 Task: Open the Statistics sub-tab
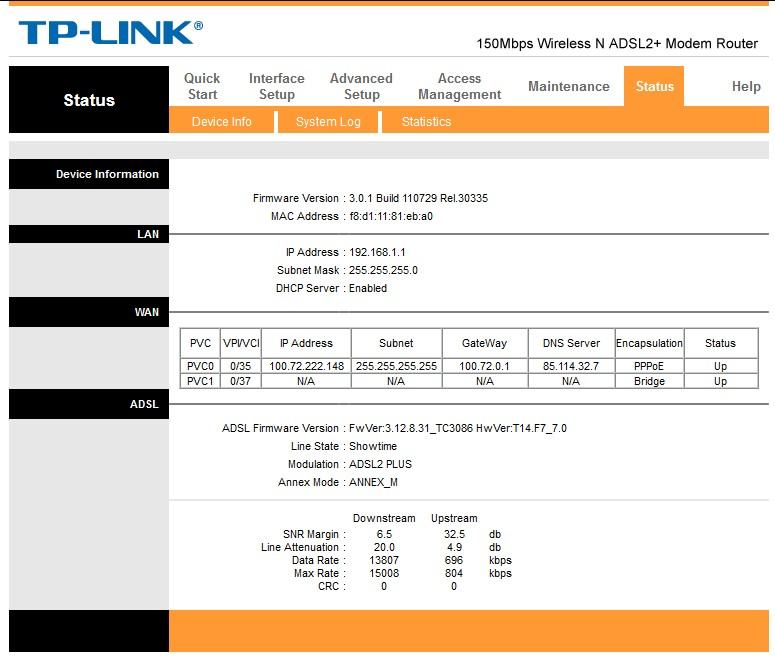(x=427, y=122)
